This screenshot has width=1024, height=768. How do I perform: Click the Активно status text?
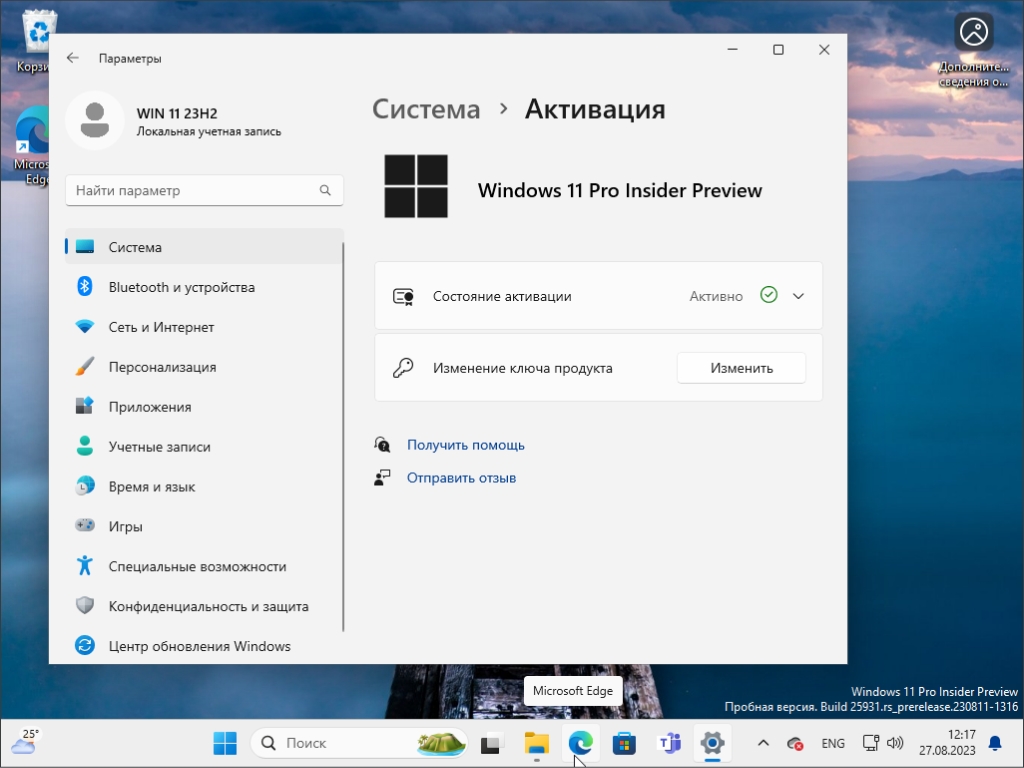pos(716,296)
